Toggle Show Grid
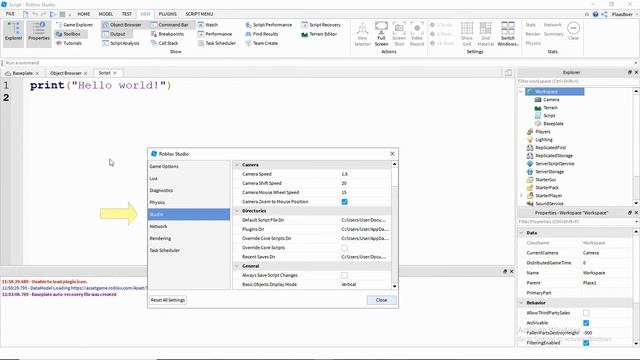 pos(467,34)
